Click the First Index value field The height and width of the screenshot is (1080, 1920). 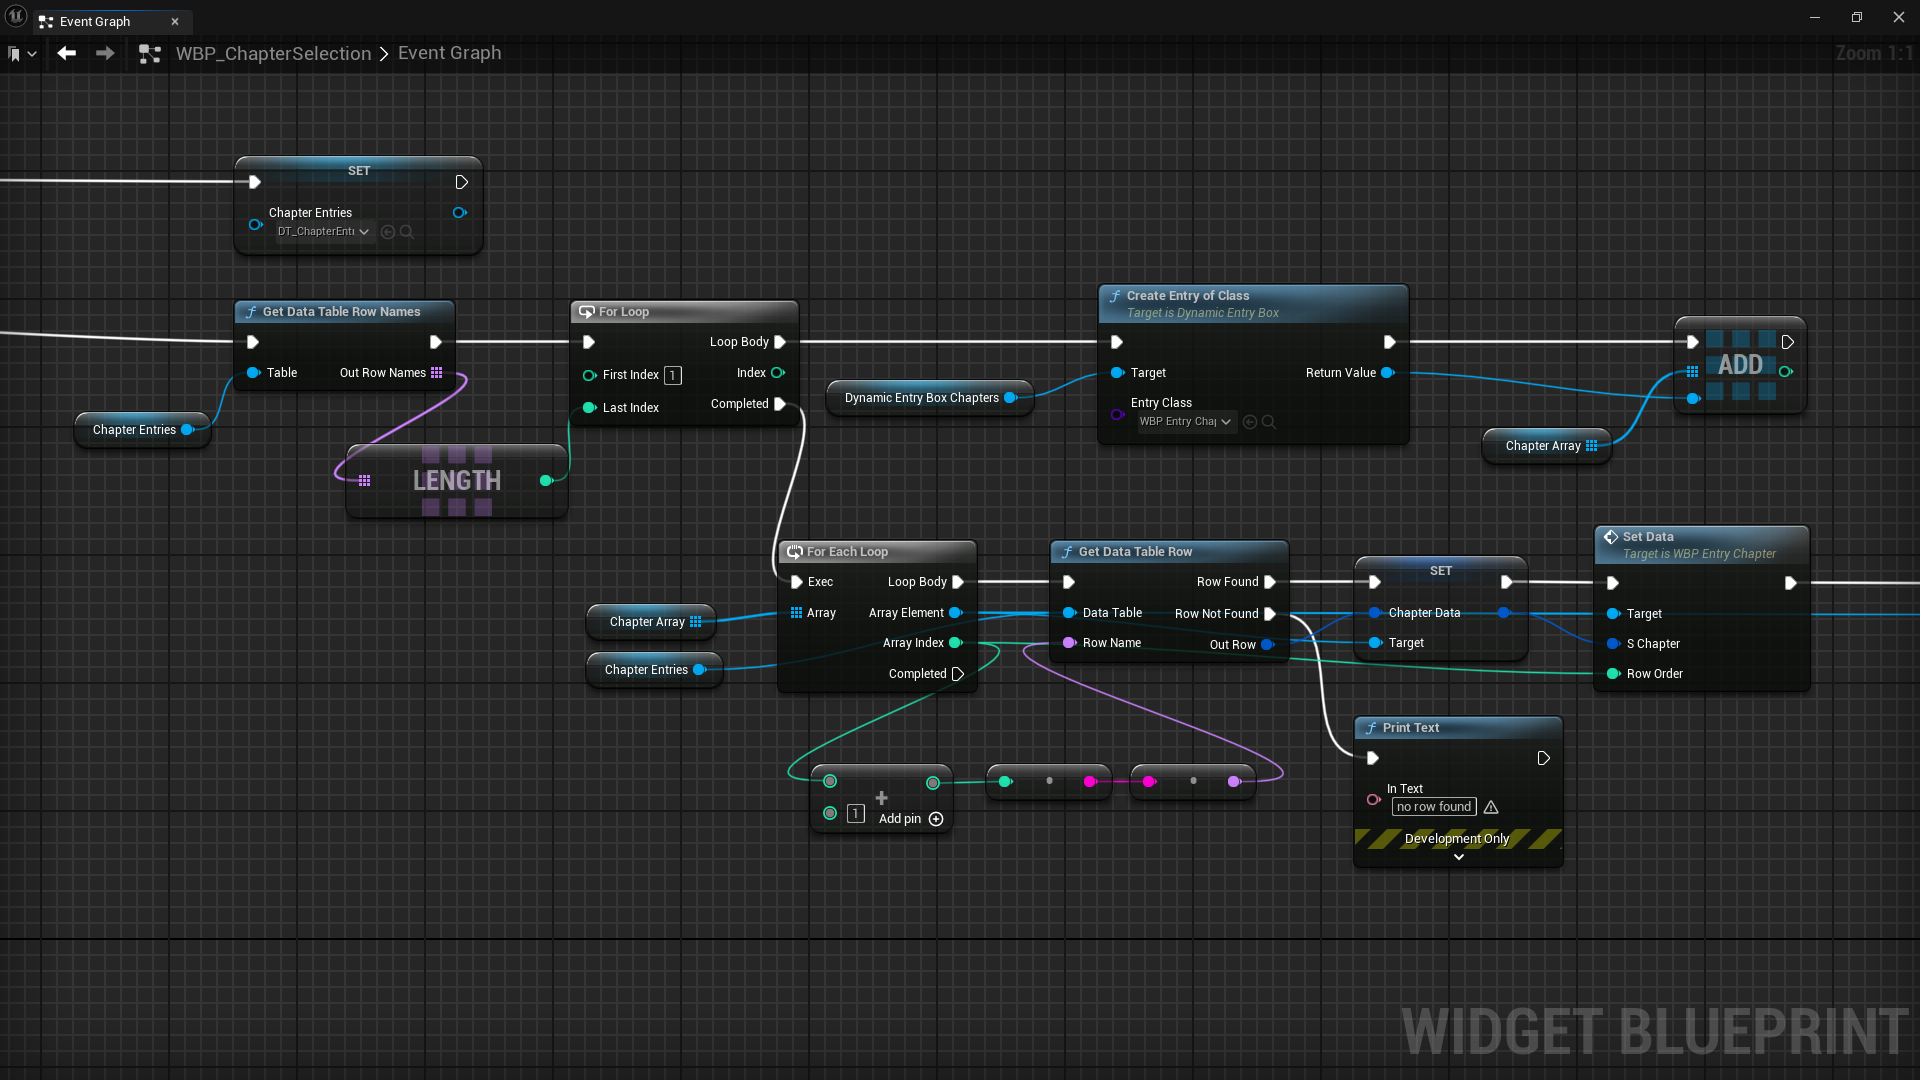(x=673, y=375)
